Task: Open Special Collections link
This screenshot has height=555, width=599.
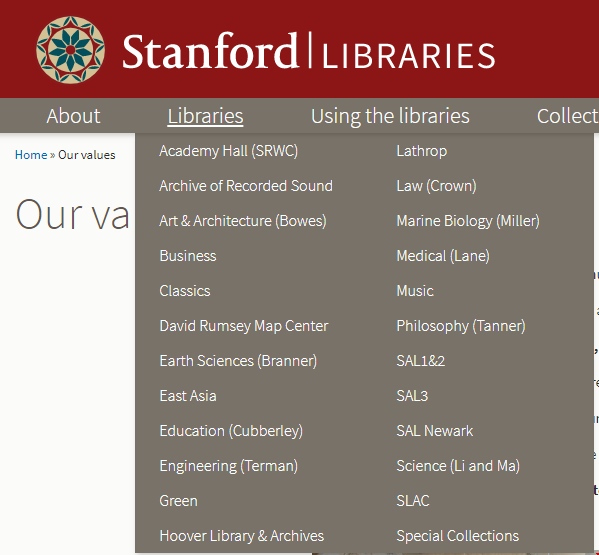Action: tap(457, 536)
